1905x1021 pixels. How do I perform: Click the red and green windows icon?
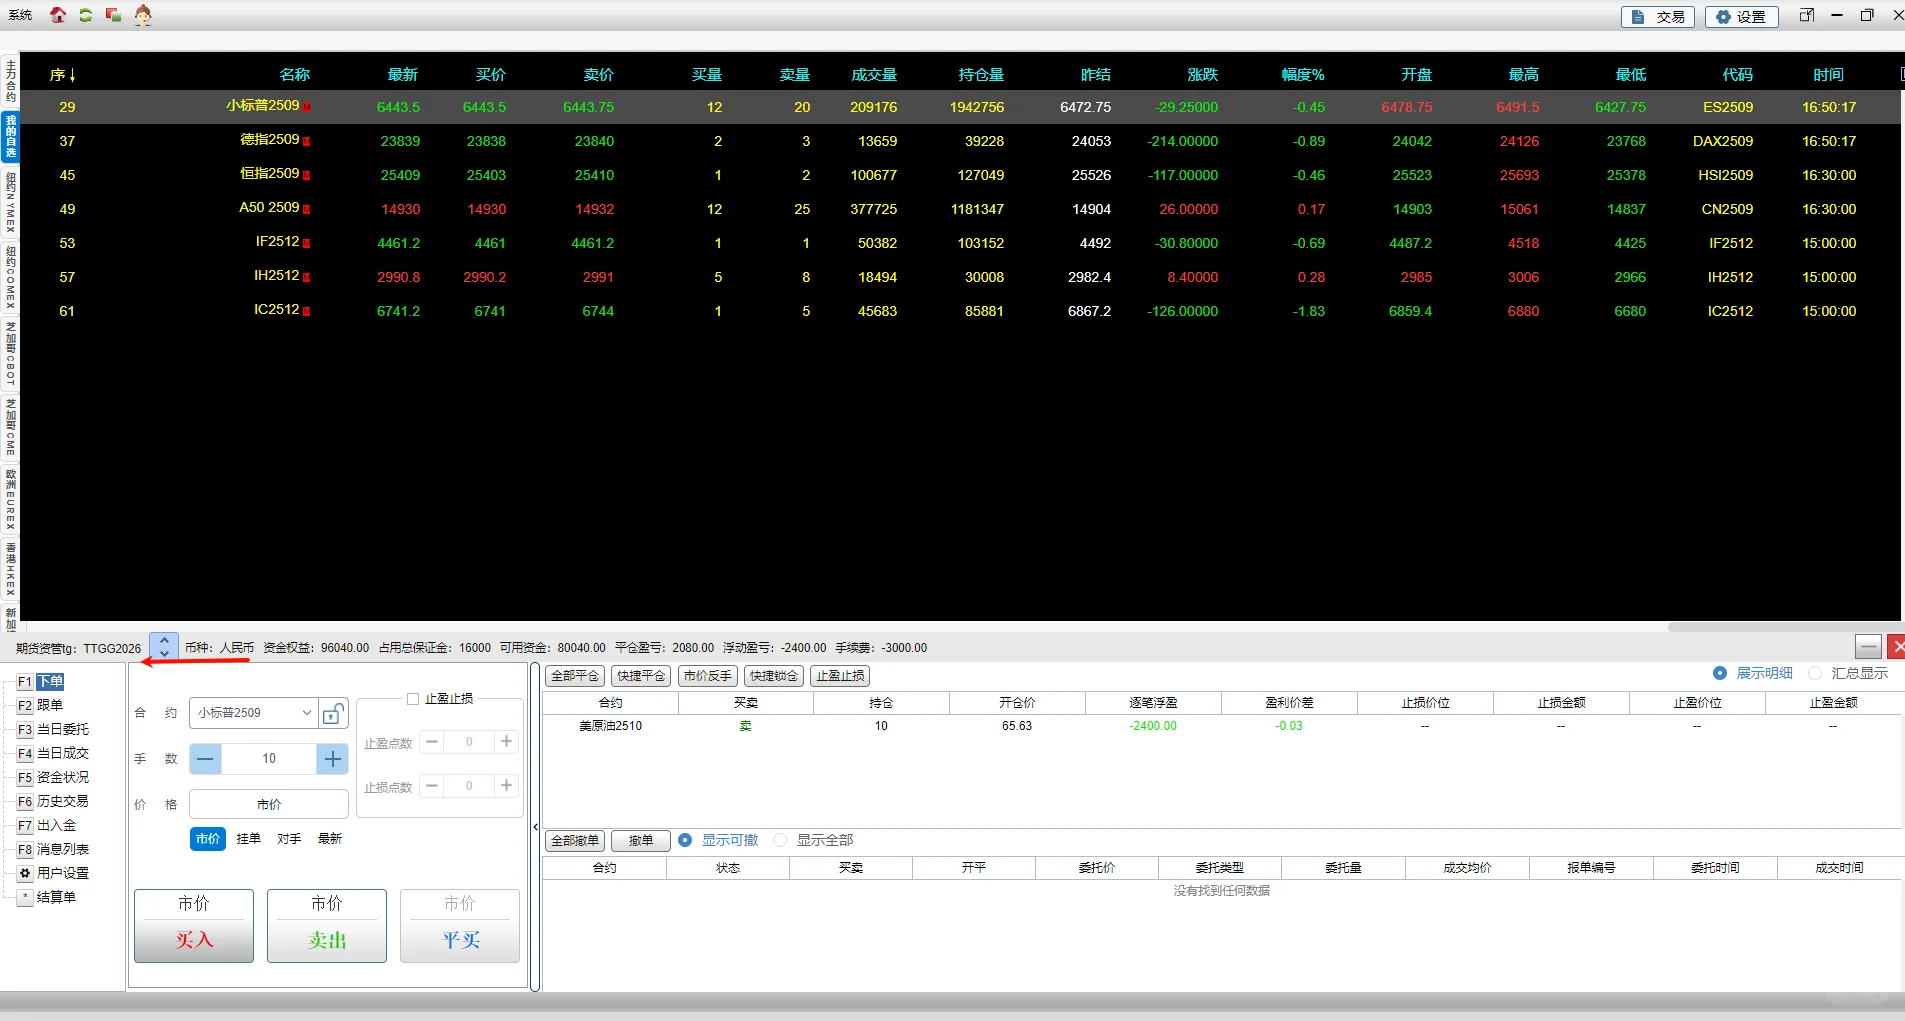[x=113, y=15]
